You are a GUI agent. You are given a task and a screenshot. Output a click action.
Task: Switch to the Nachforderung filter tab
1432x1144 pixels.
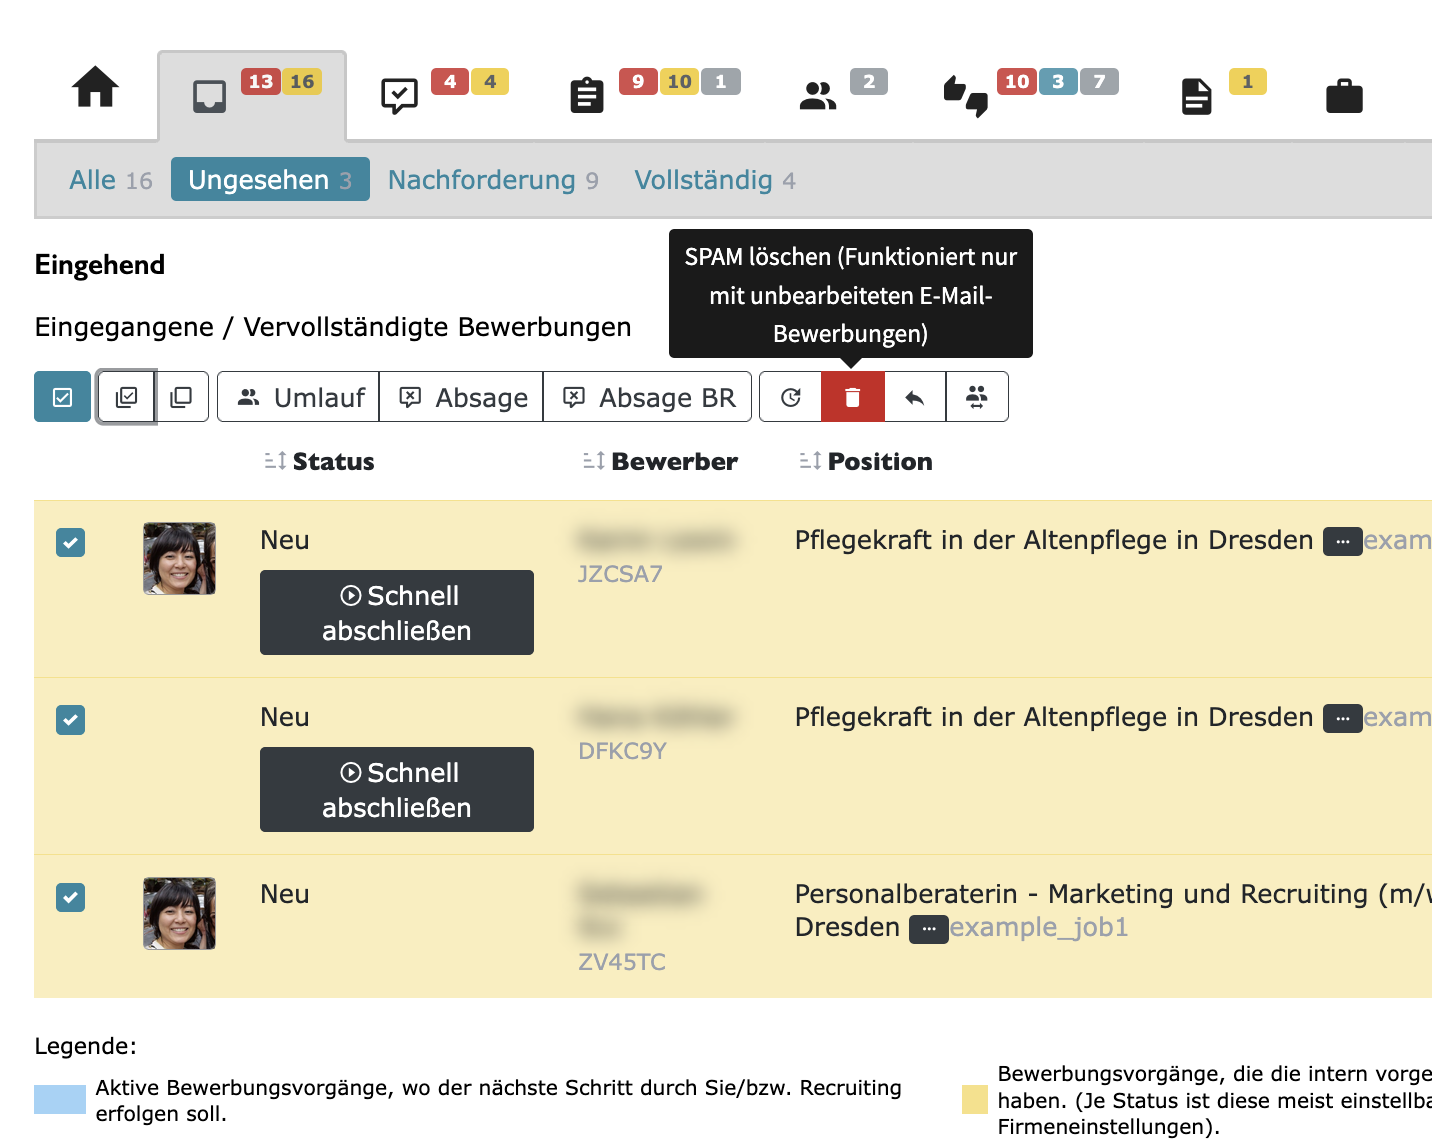481,180
